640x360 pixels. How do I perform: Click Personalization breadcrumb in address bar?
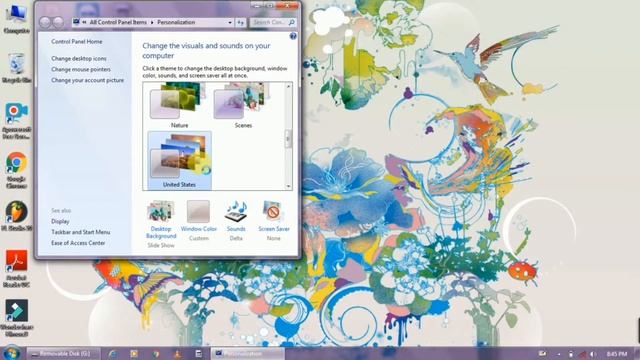tap(176, 22)
